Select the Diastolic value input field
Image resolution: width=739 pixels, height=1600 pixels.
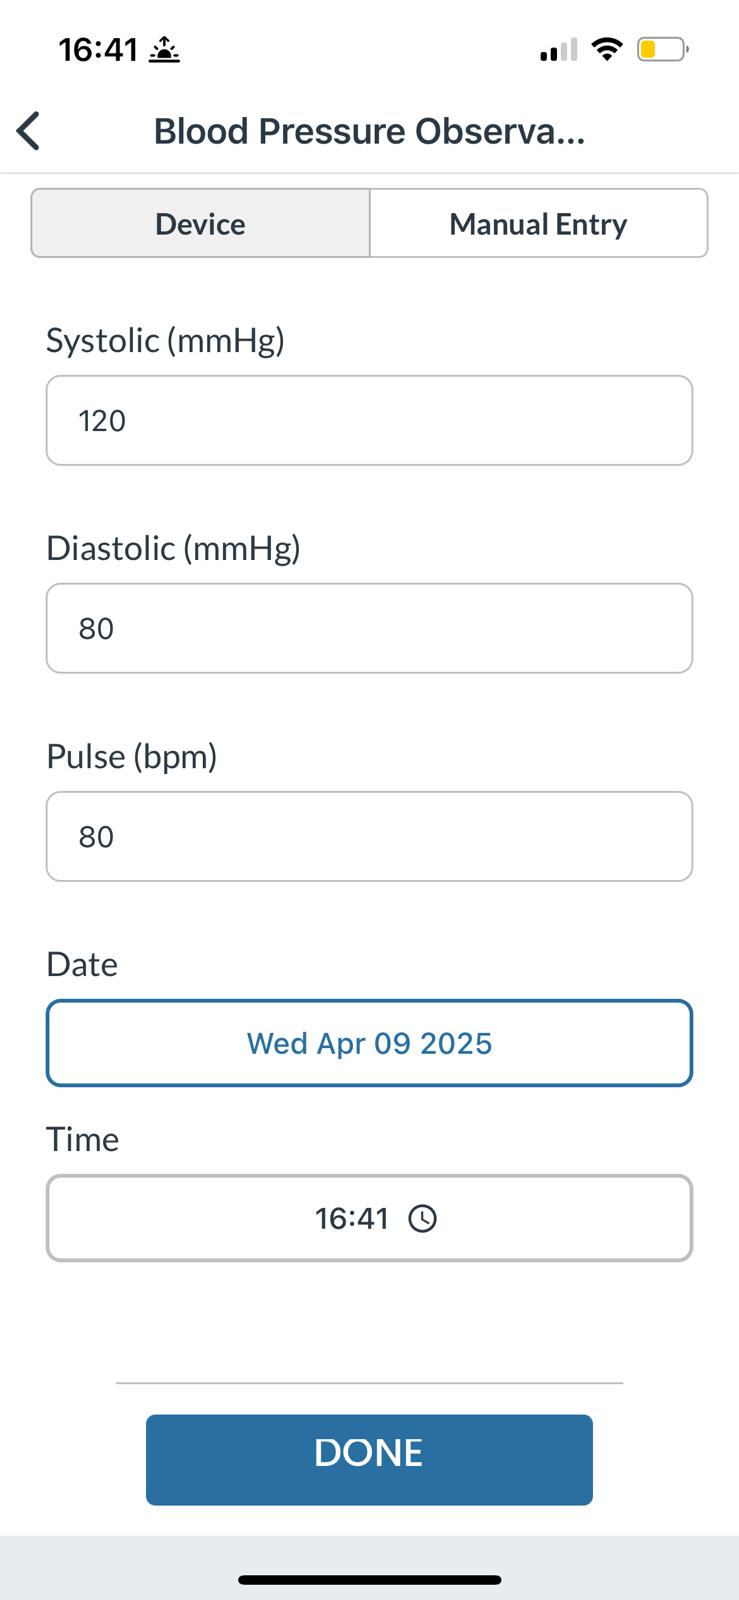(369, 628)
